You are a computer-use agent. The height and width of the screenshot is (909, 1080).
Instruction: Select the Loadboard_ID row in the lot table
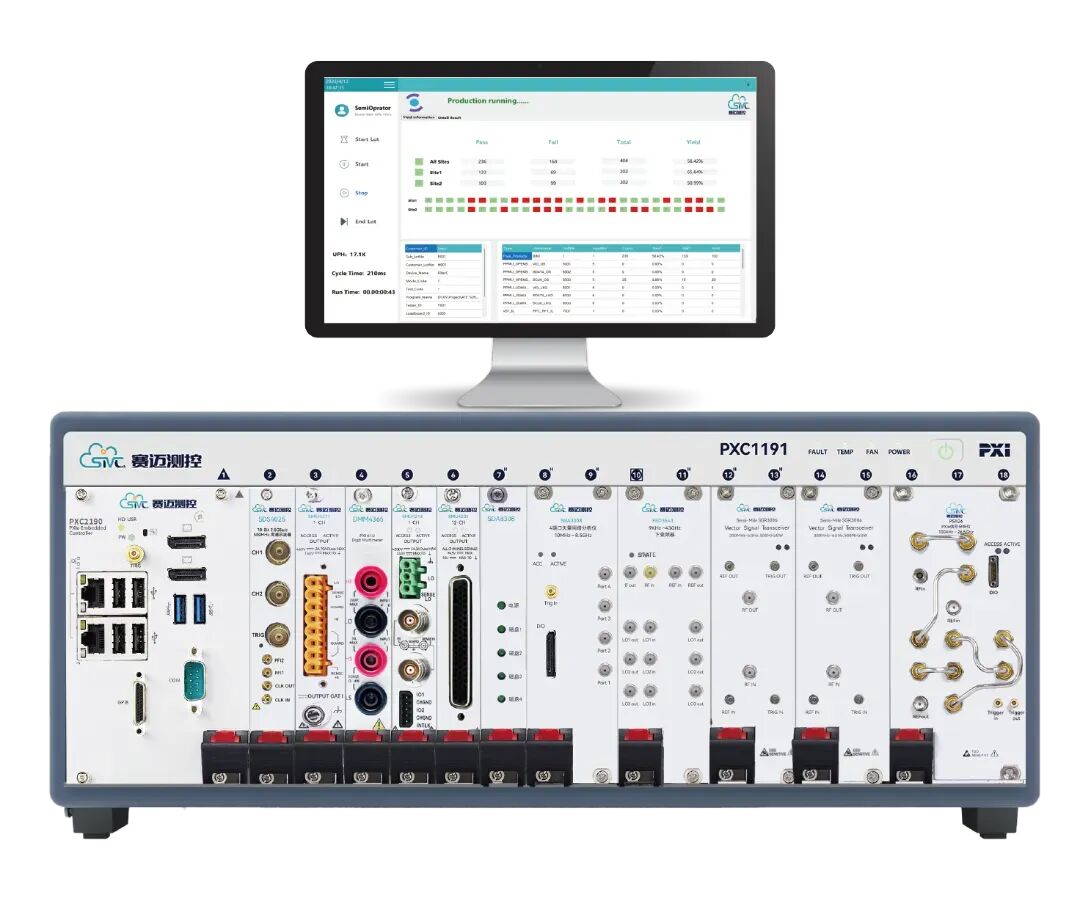click(443, 313)
